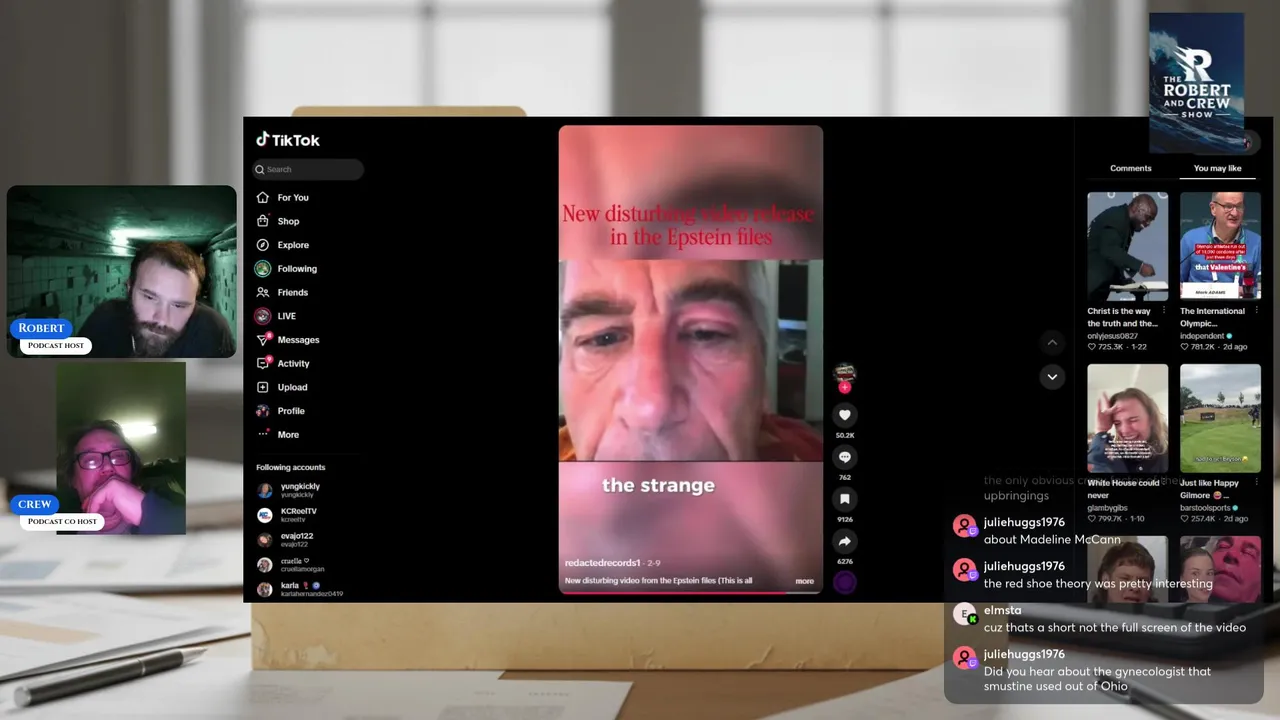Open video comments via speech bubble icon
Image resolution: width=1280 pixels, height=720 pixels.
(x=845, y=457)
